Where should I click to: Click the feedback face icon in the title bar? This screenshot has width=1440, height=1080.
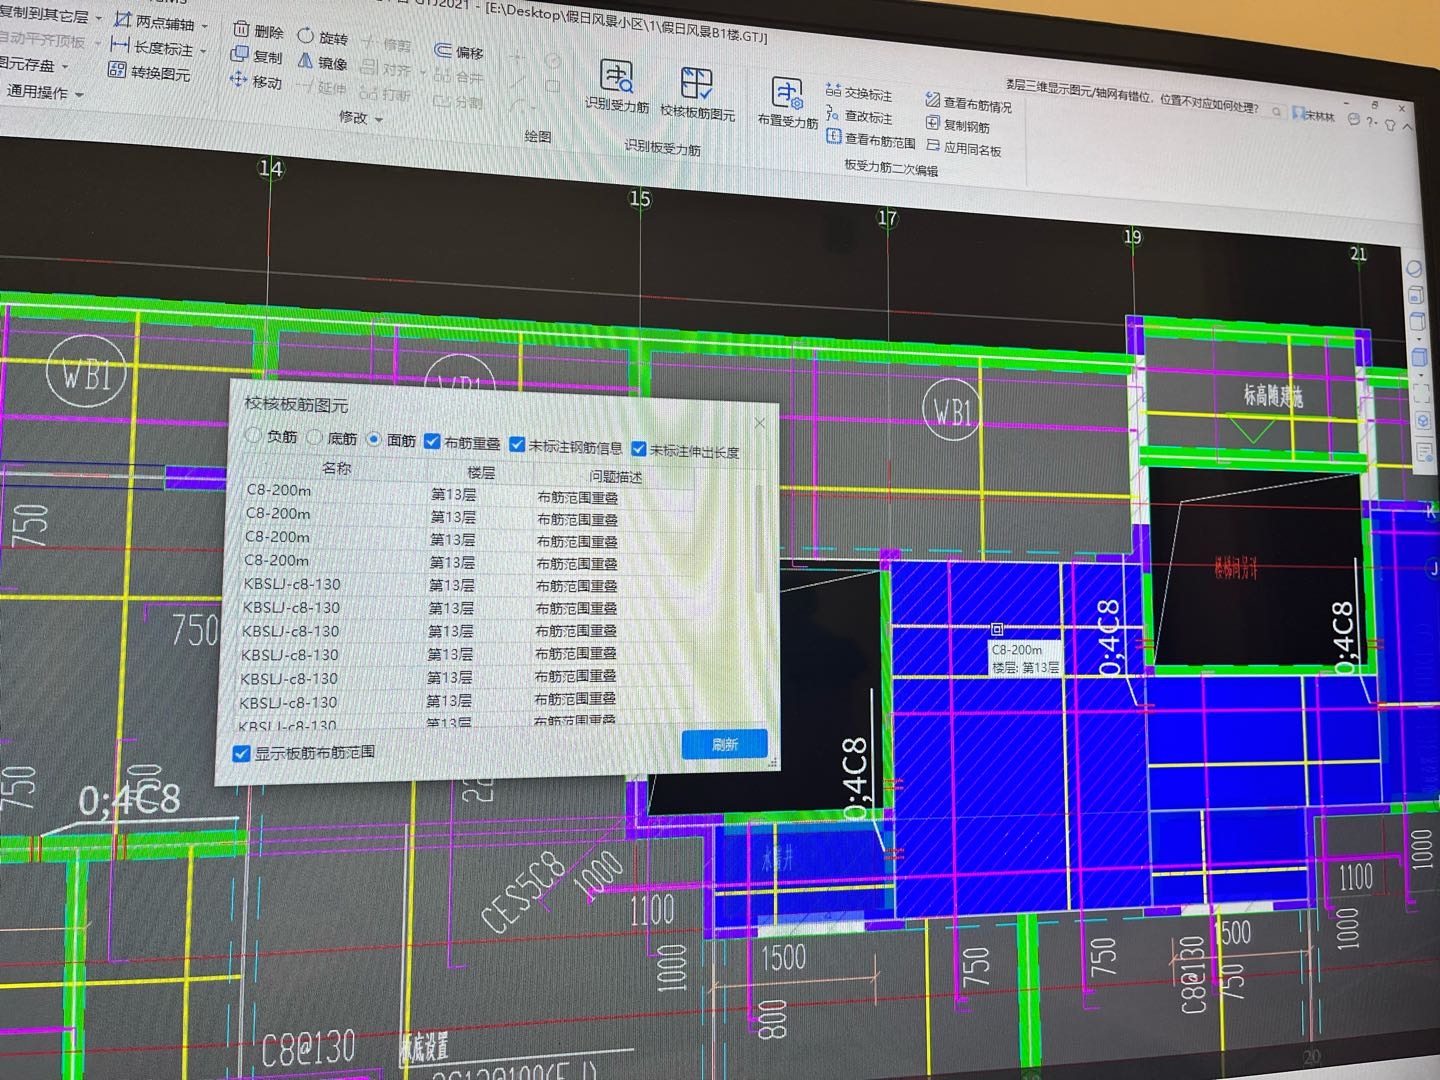1354,119
